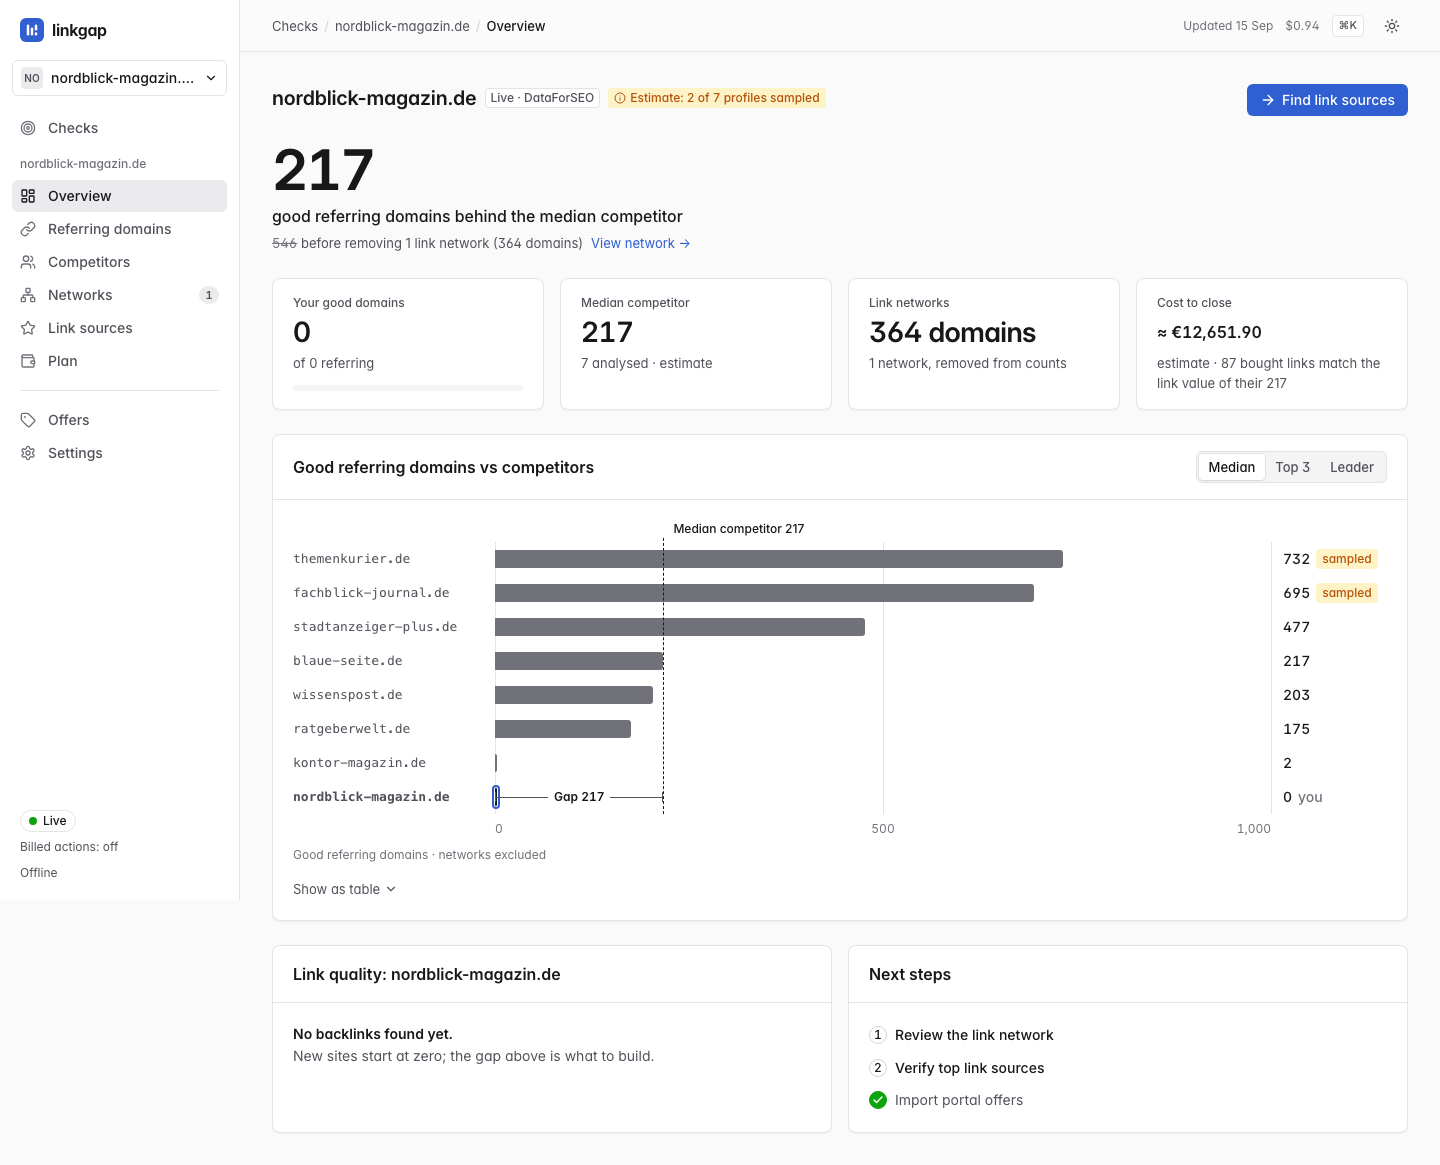1440x1165 pixels.
Task: Click Review the link network step
Action: pos(973,1035)
